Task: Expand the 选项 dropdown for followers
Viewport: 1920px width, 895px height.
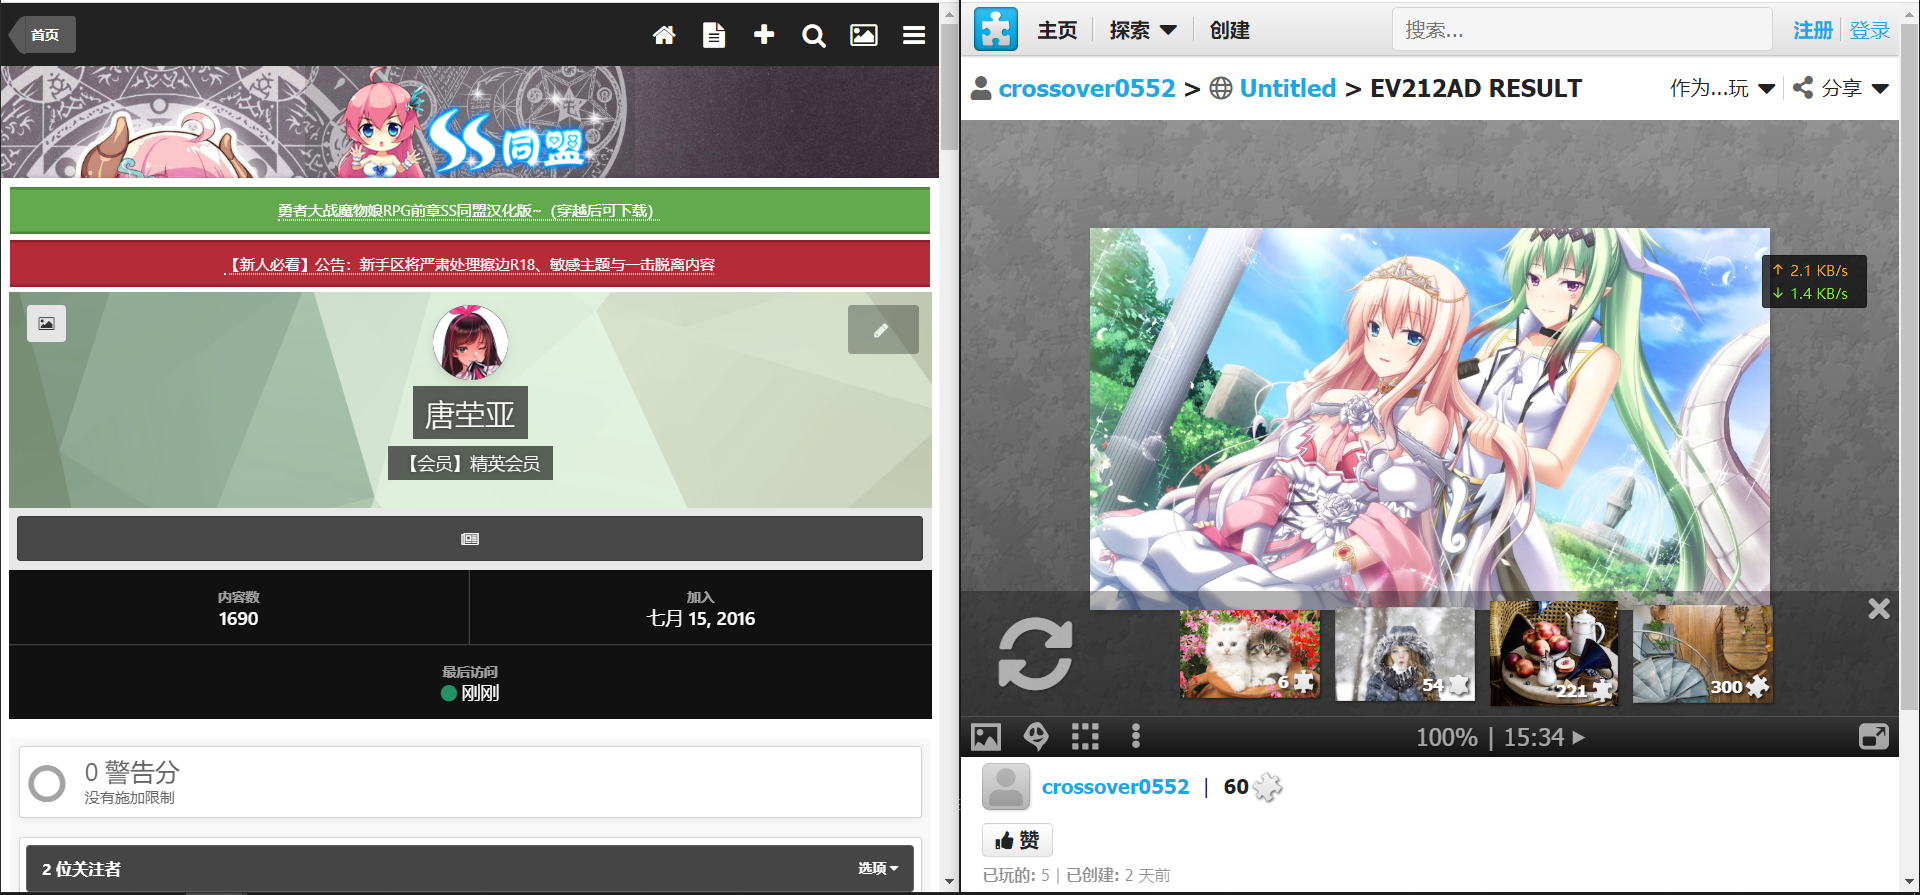Action: click(878, 868)
